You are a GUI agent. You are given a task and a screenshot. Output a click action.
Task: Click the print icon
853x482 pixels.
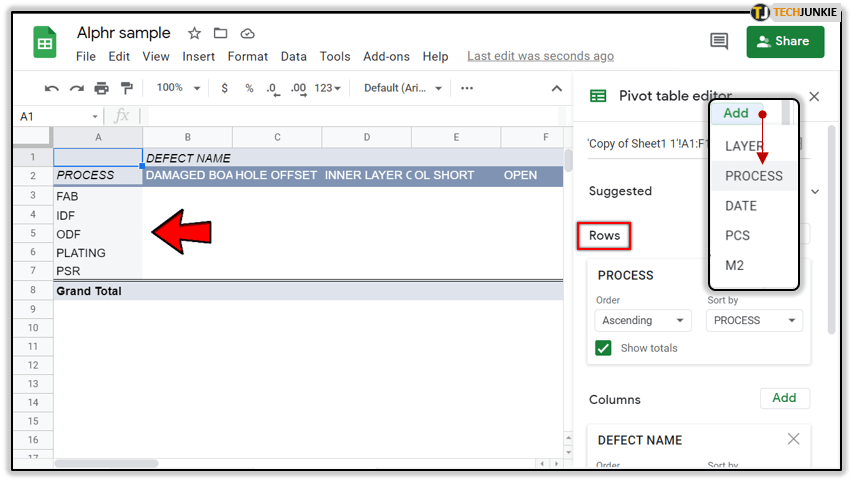pos(101,88)
